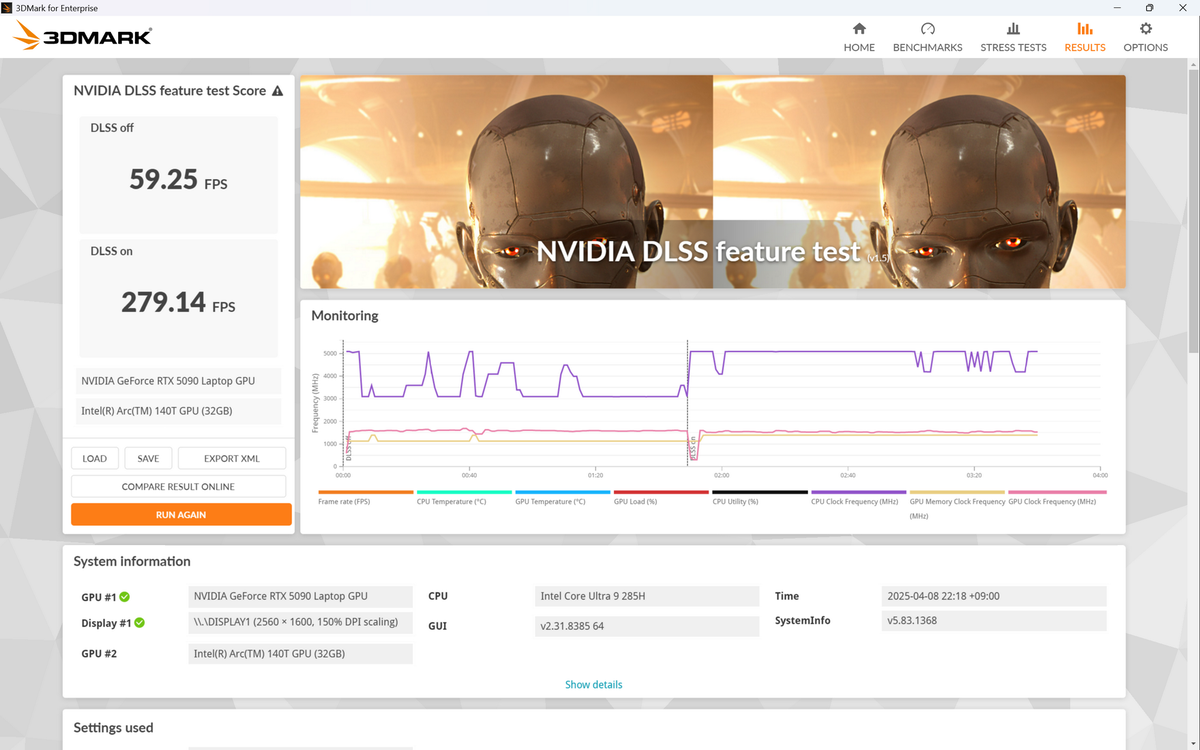
Task: Click the 59.25 FPS DLSS off score
Action: click(x=178, y=179)
